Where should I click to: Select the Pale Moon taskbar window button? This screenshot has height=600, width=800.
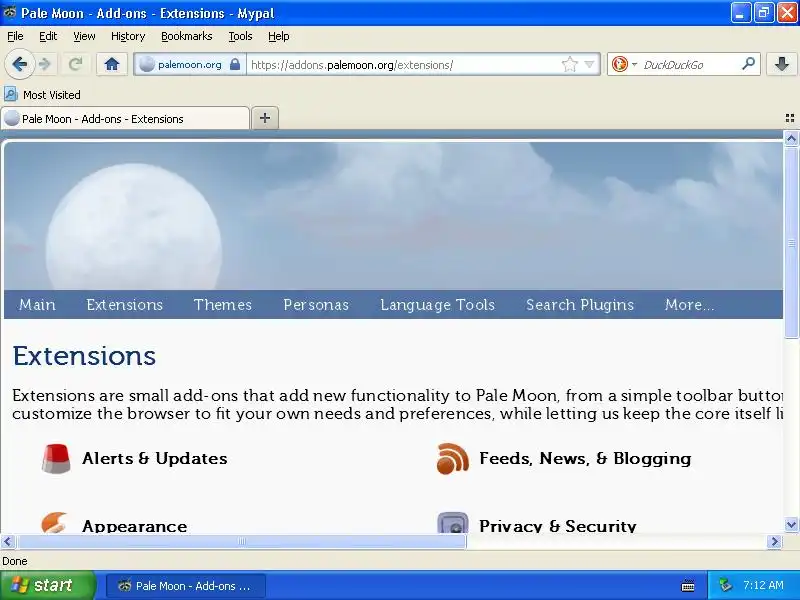pyautogui.click(x=186, y=586)
